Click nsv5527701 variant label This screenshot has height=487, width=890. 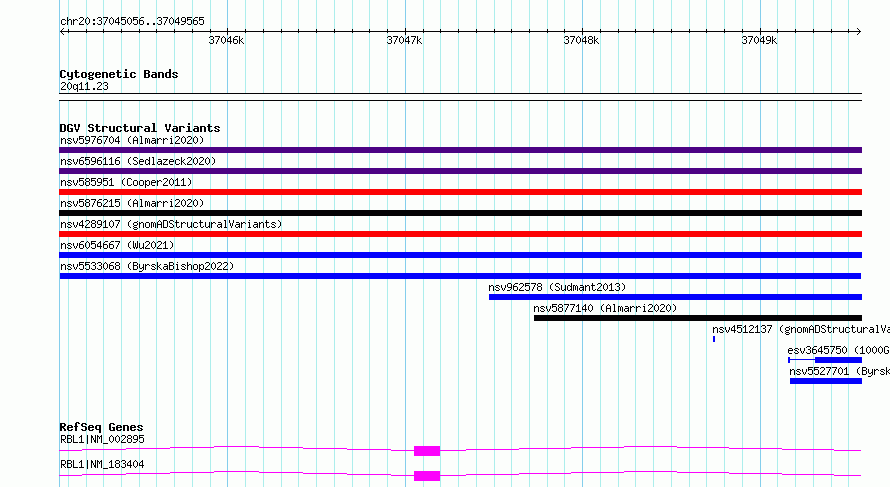point(839,371)
